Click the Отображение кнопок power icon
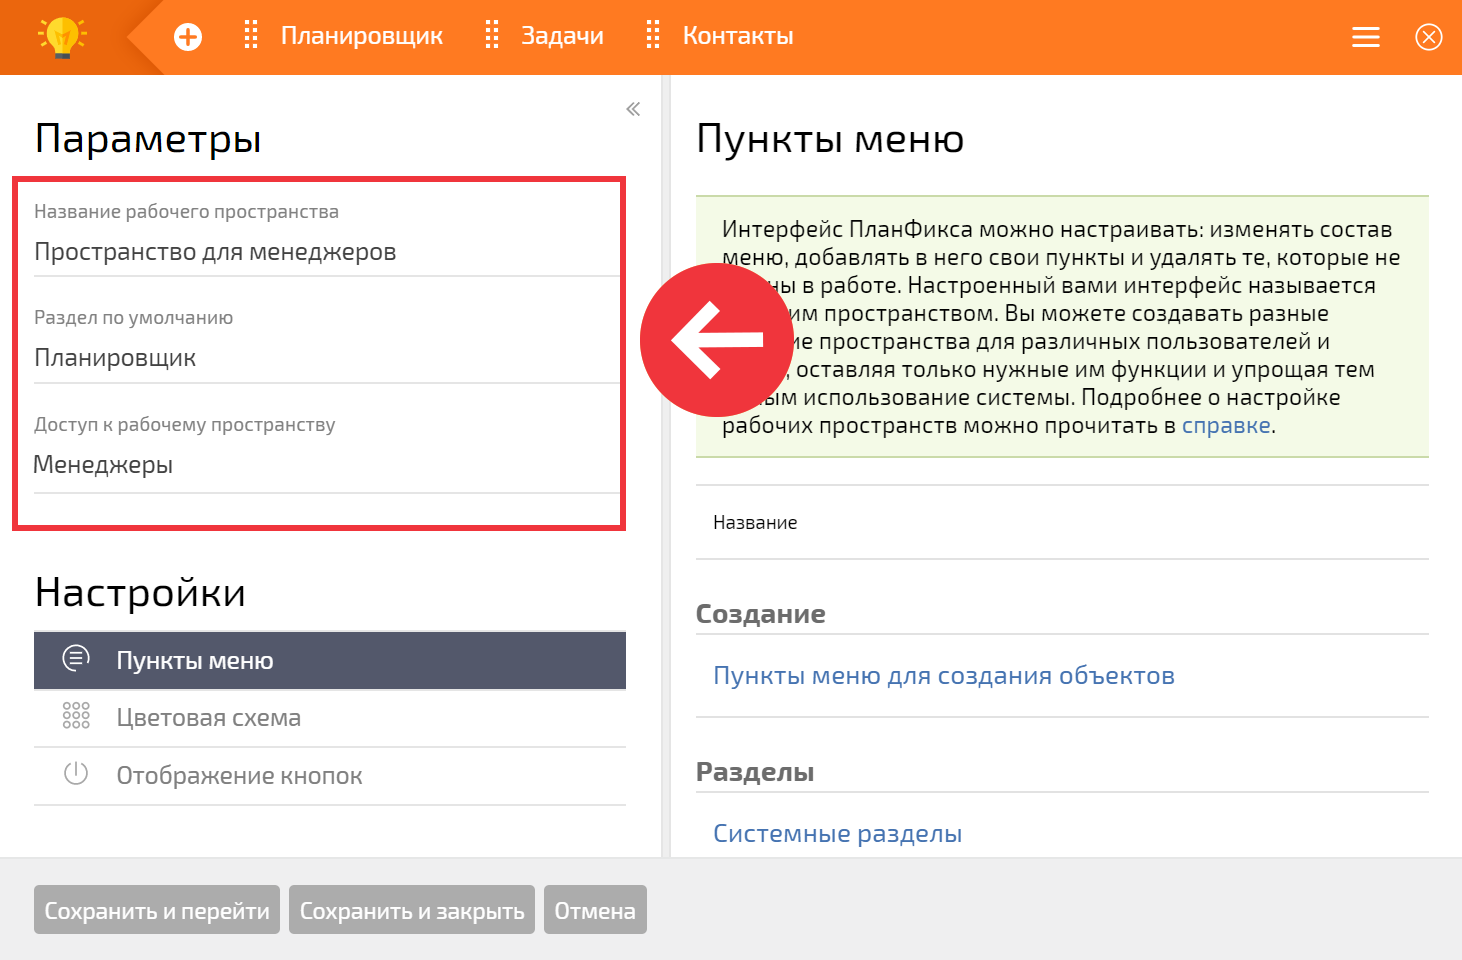 tap(76, 773)
